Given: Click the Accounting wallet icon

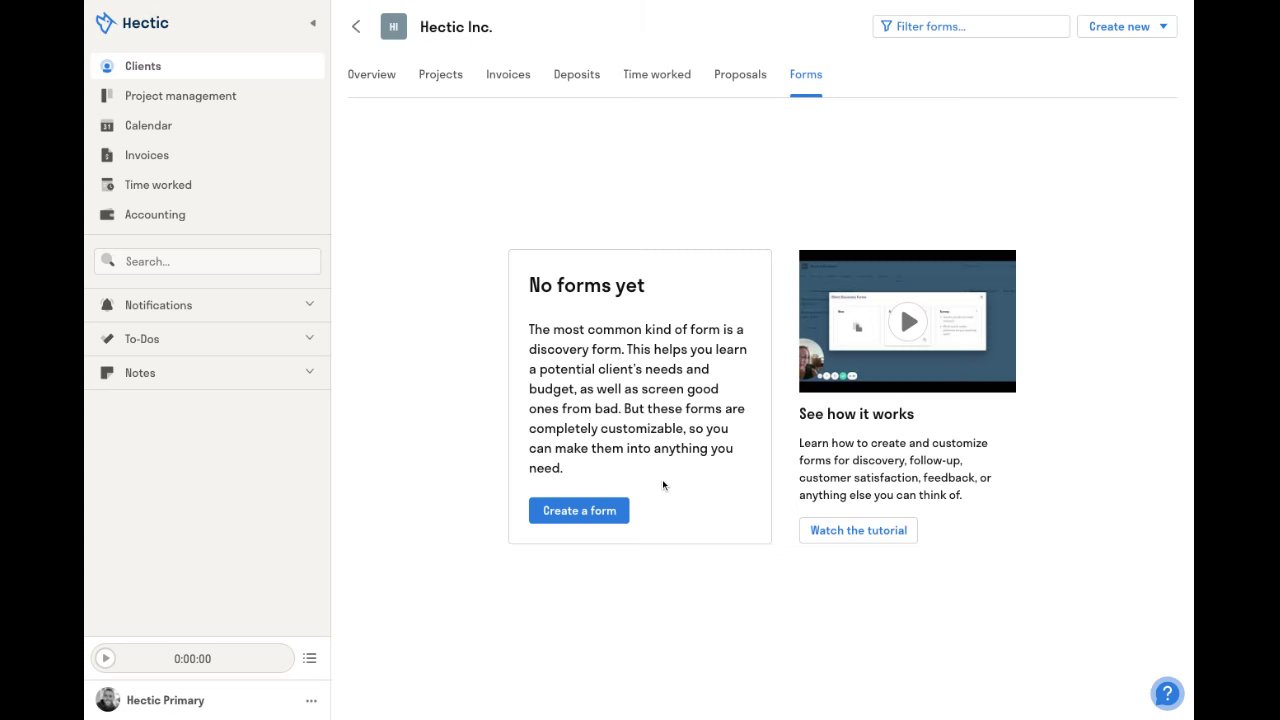Looking at the screenshot, I should (107, 215).
